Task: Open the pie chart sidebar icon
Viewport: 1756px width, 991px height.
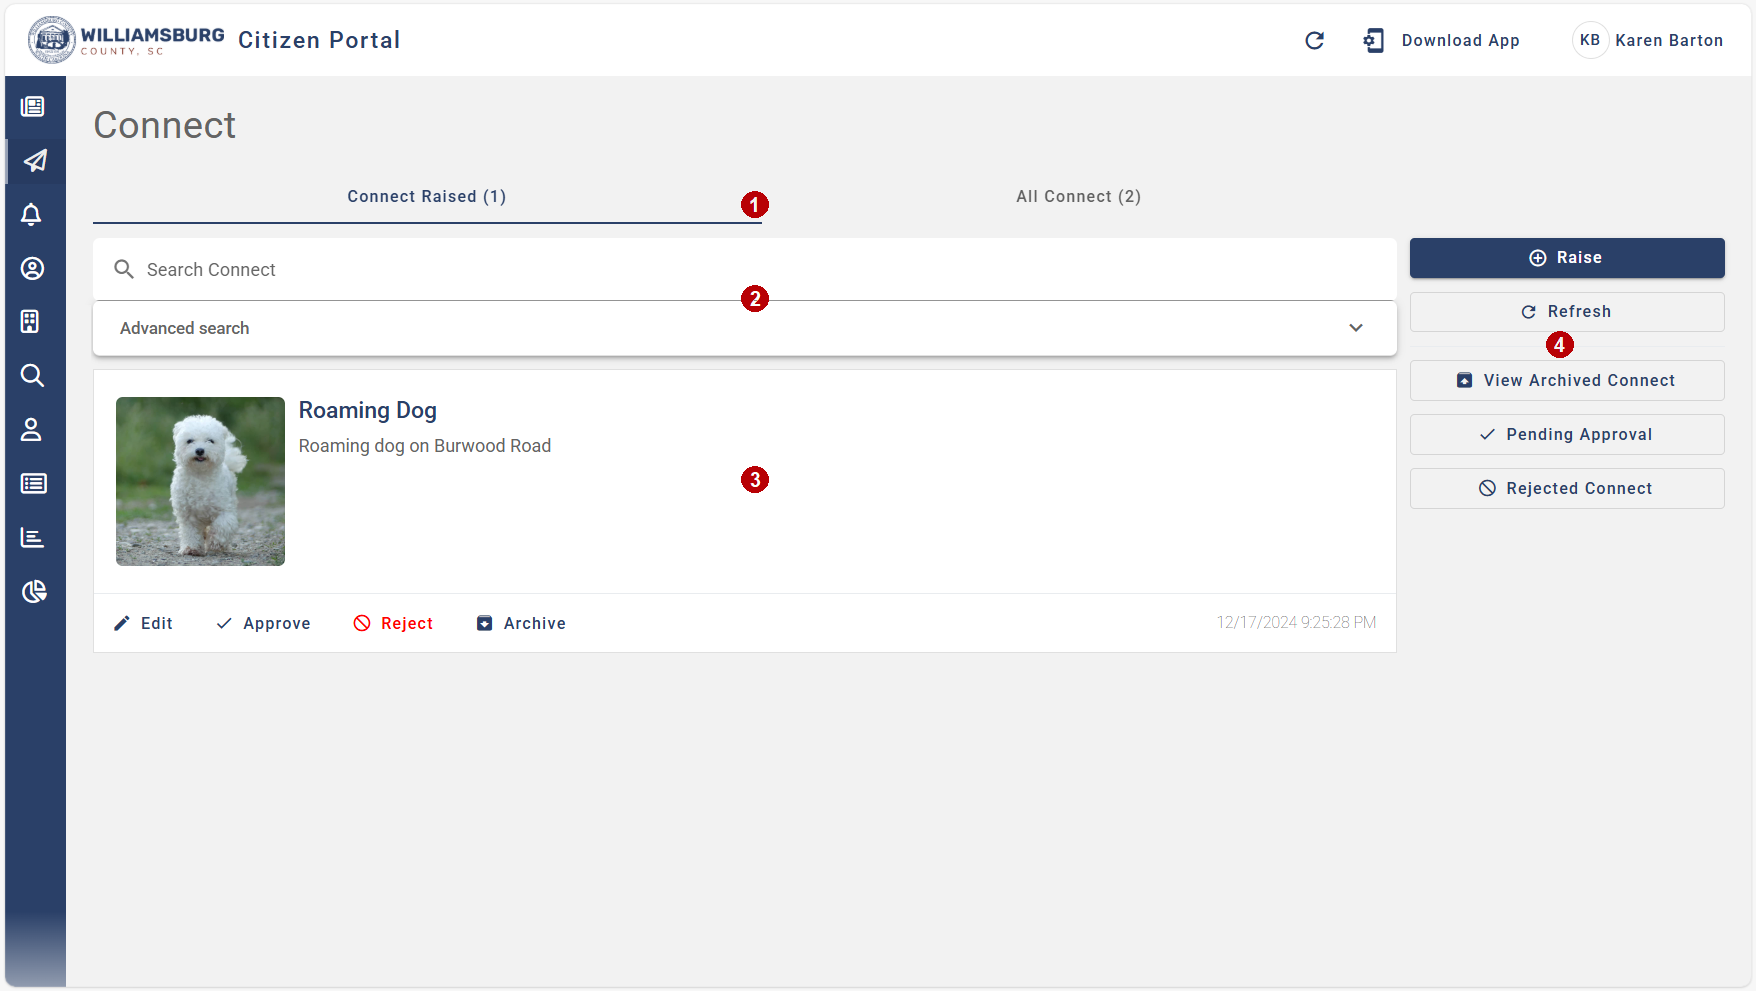Action: coord(34,591)
